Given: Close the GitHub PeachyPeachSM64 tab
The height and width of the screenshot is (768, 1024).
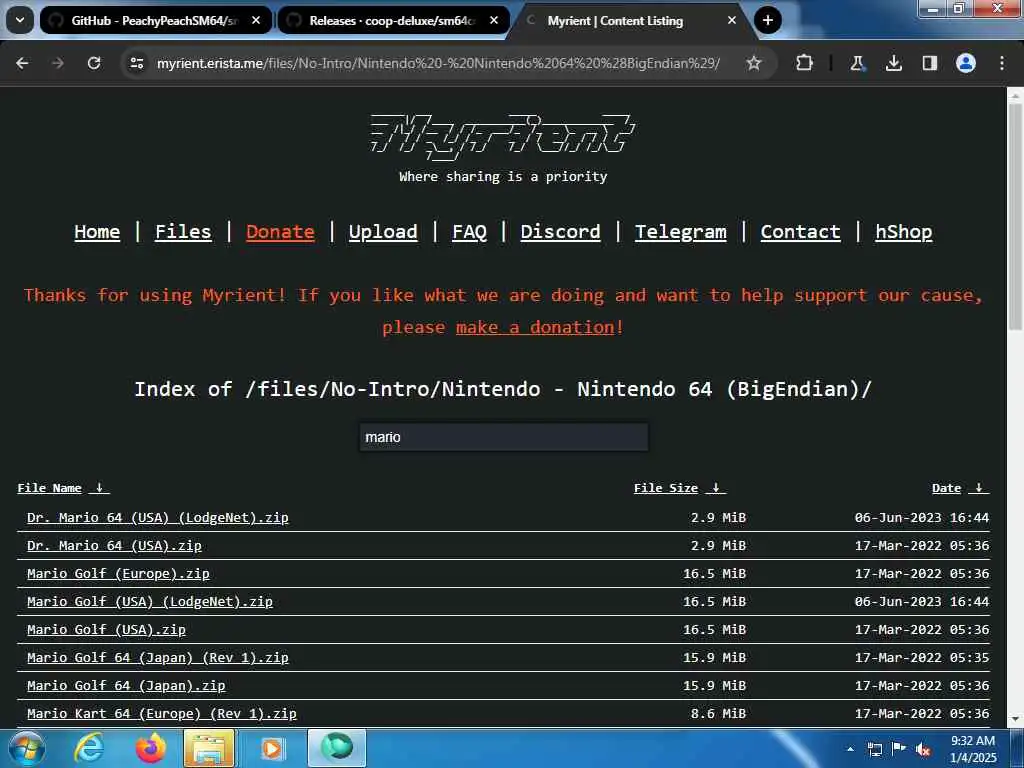Looking at the screenshot, I should [256, 21].
